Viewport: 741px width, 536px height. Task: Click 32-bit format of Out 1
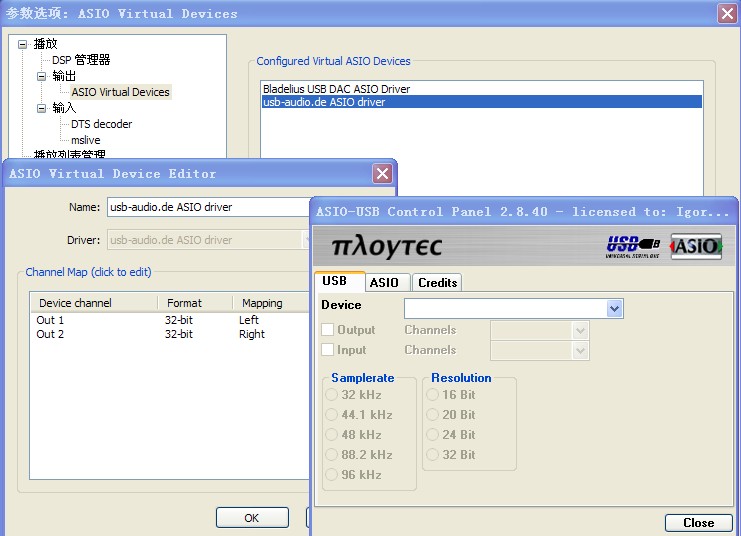(179, 320)
